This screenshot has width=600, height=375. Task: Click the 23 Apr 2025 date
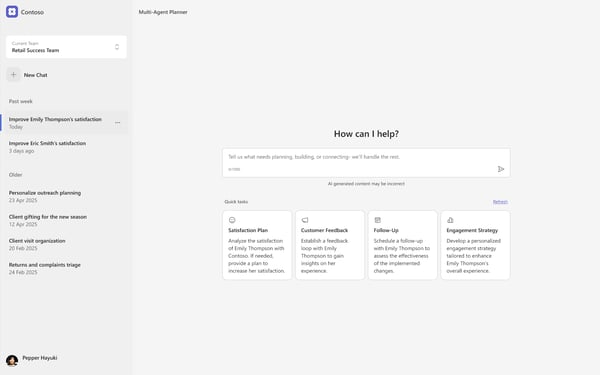point(23,201)
